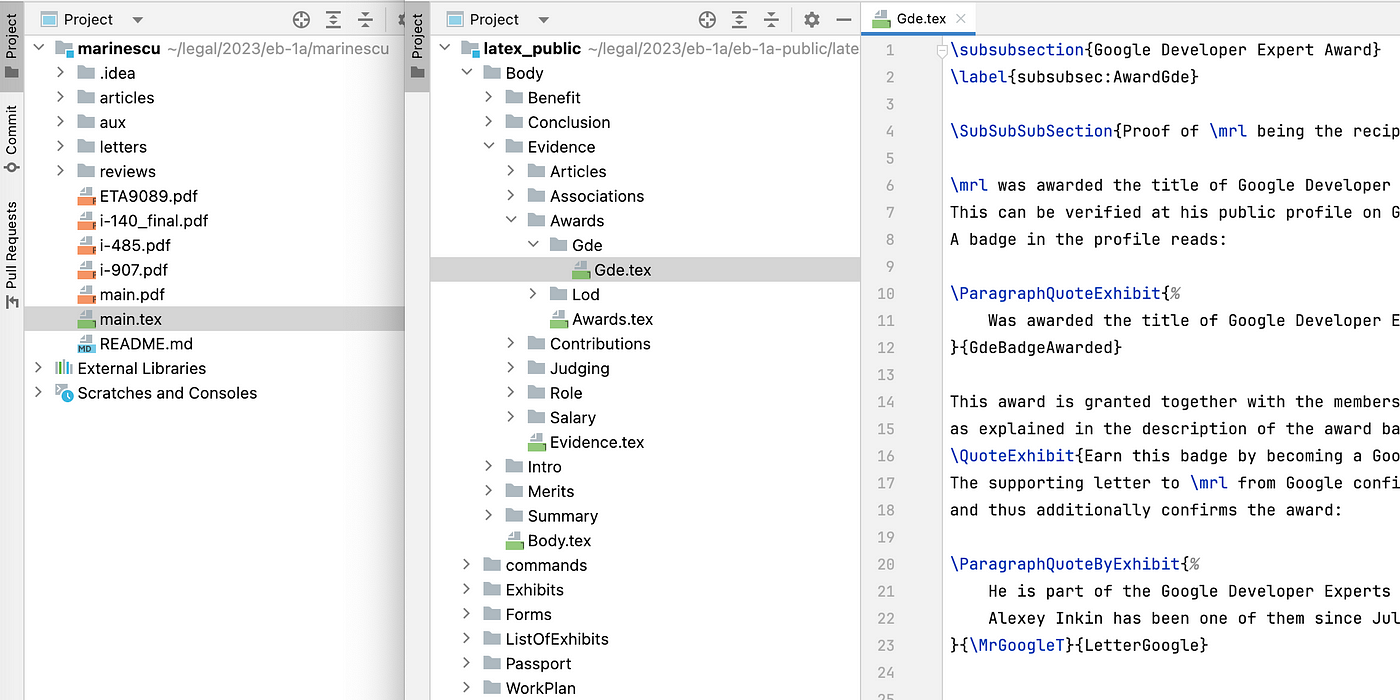Locate opened file in latex_public project panel
Viewport: 1400px width, 700px height.
pyautogui.click(x=707, y=20)
